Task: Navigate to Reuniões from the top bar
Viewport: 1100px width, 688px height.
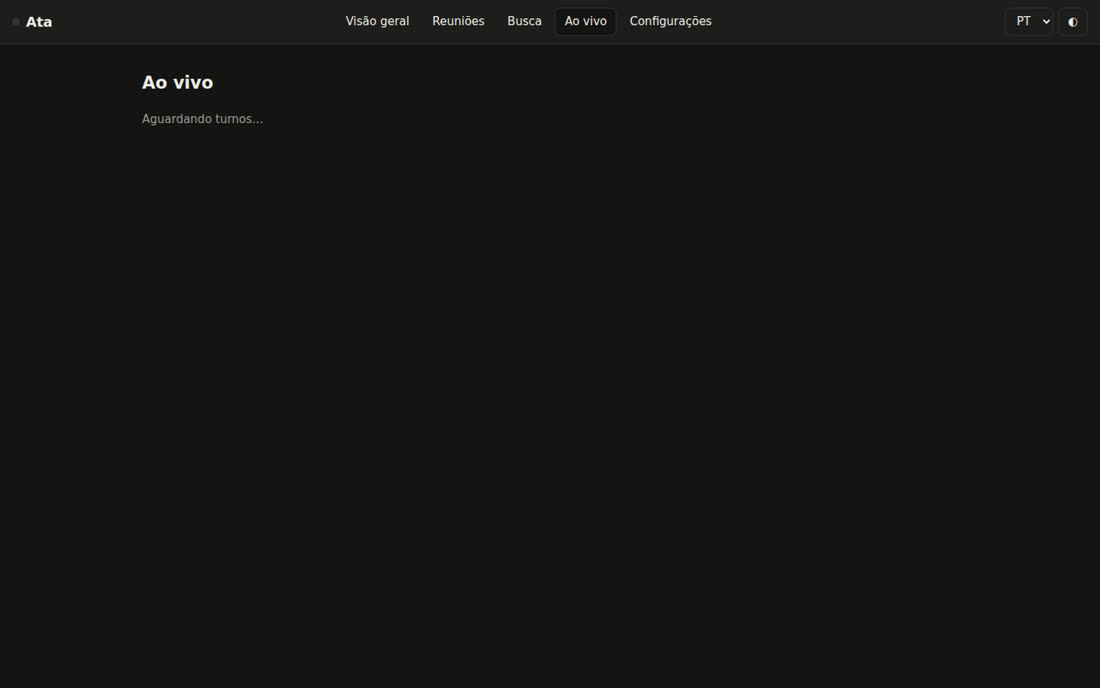Action: [458, 22]
